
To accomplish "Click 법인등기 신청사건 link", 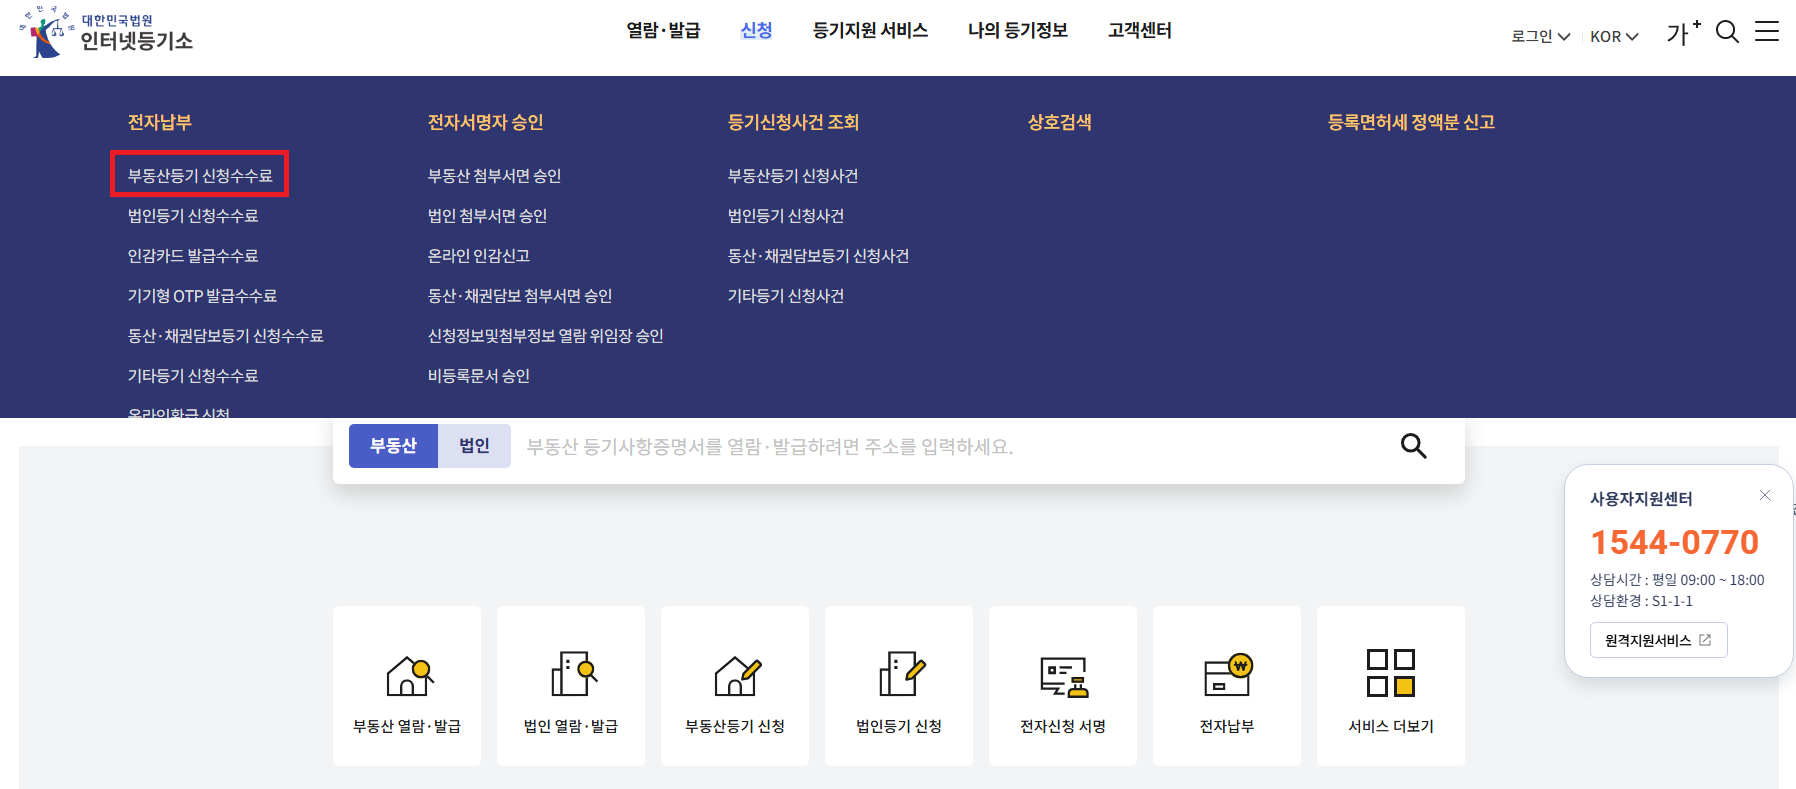I will [786, 216].
